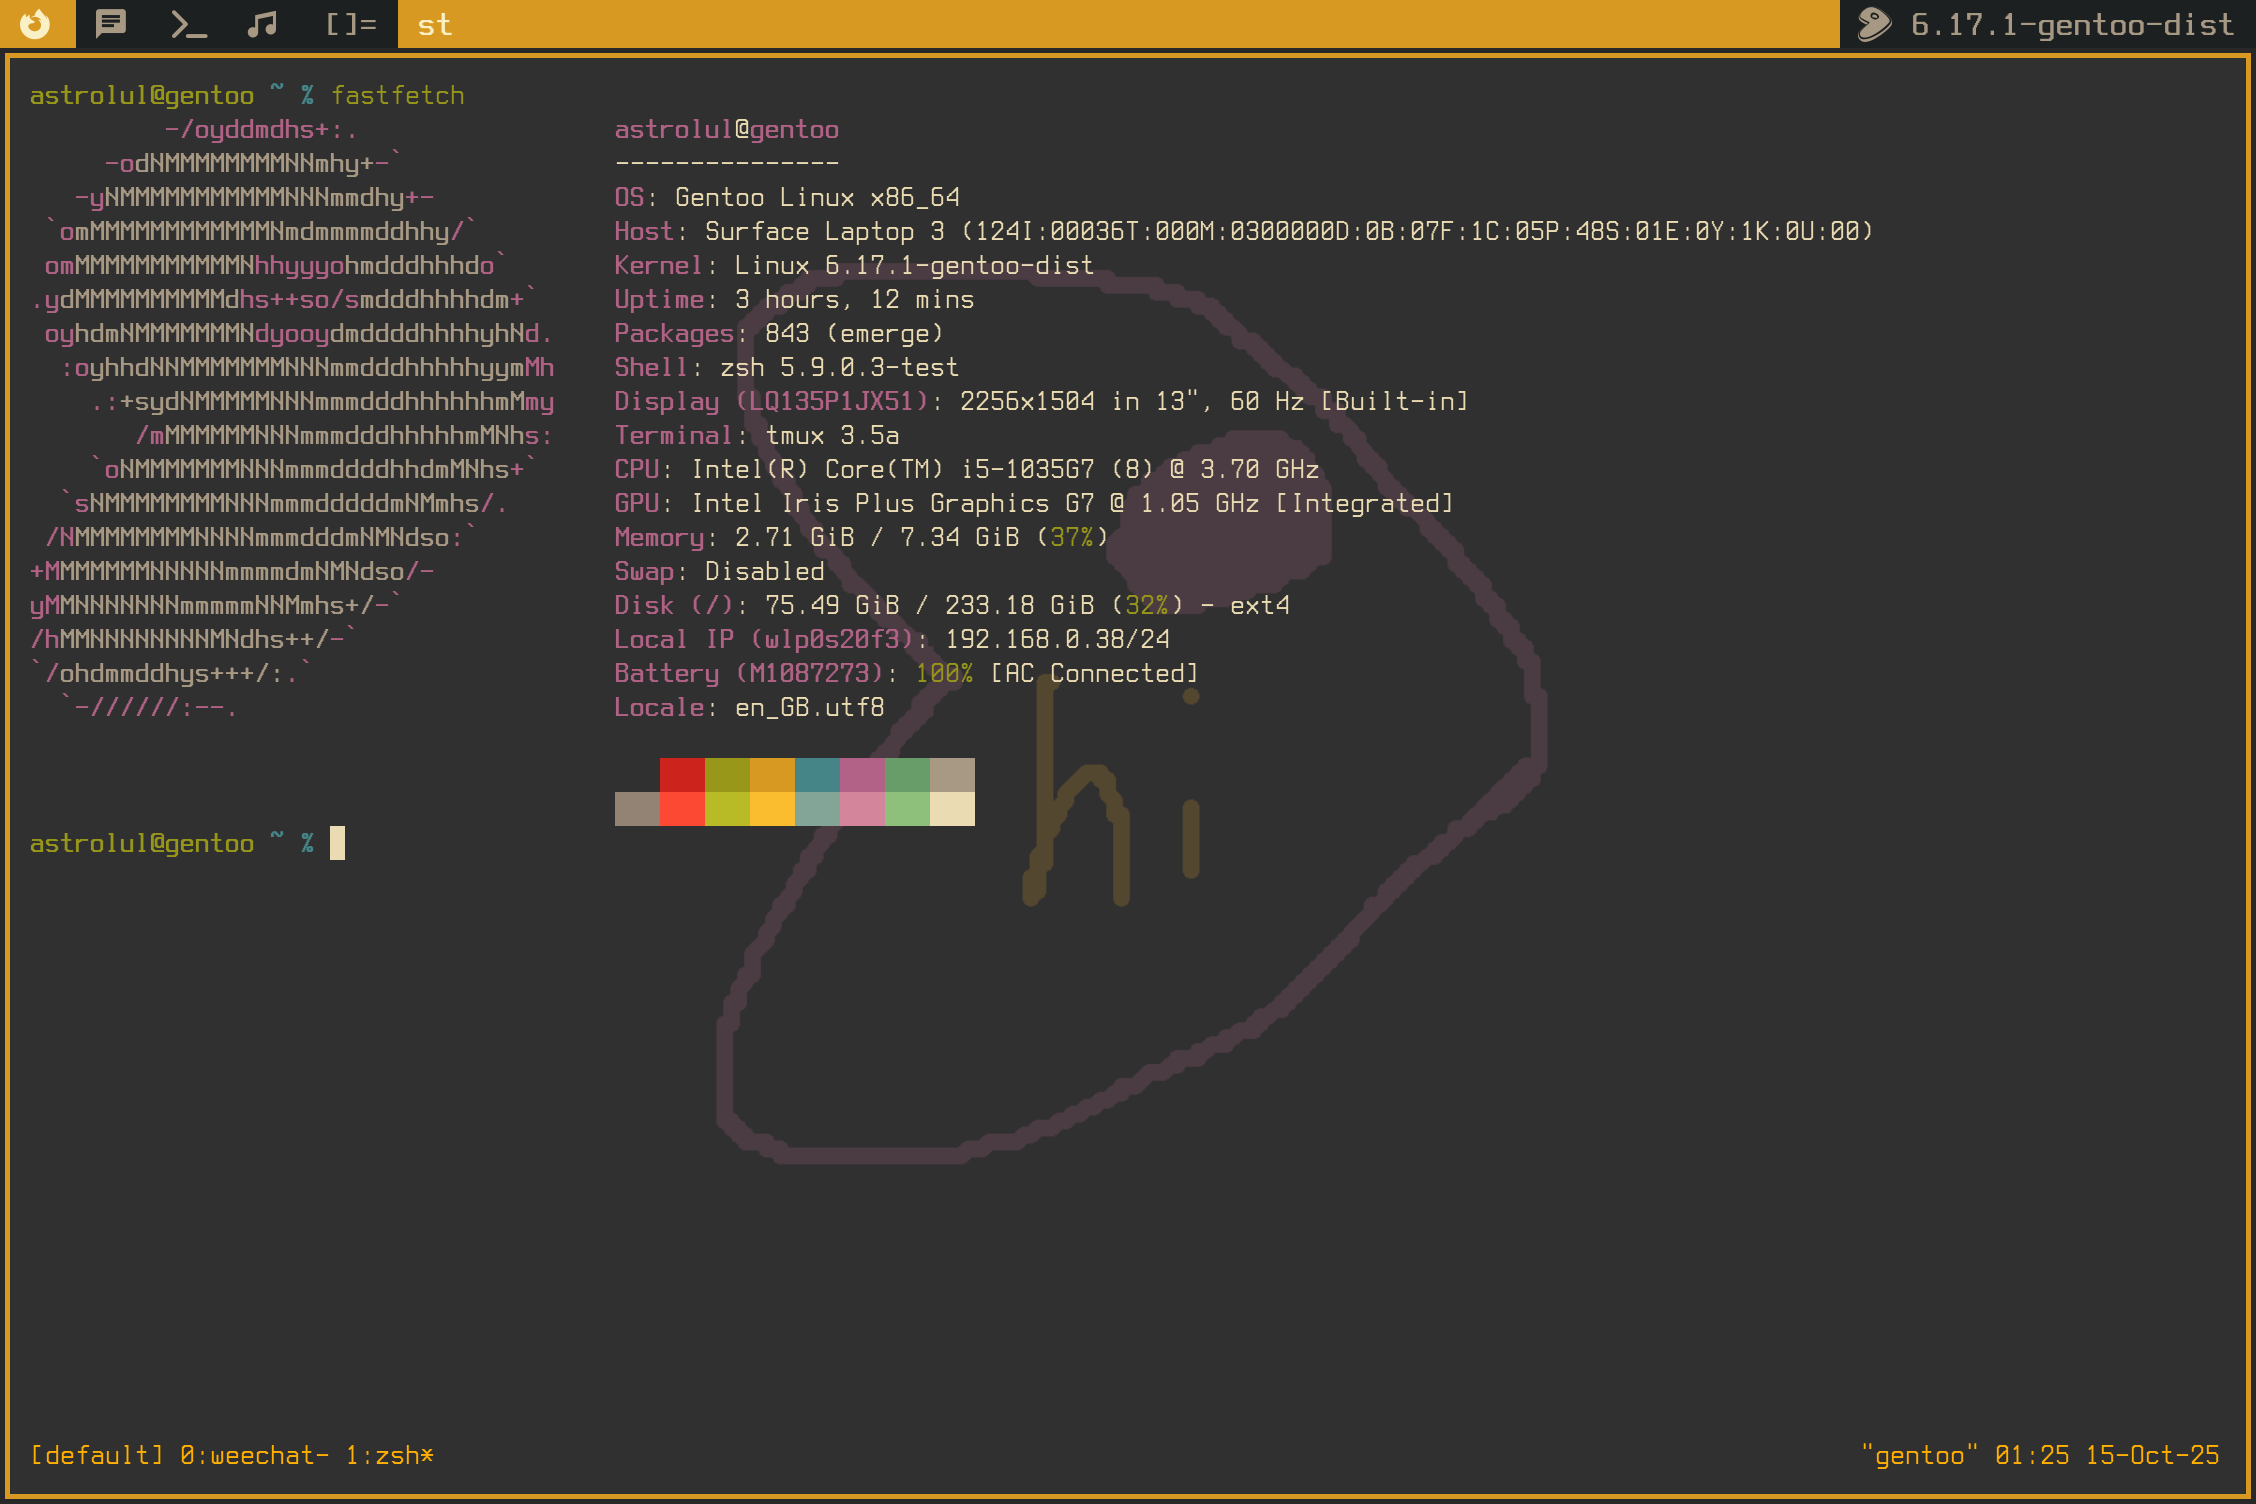Switch to the Firefox browser tag

pyautogui.click(x=36, y=24)
